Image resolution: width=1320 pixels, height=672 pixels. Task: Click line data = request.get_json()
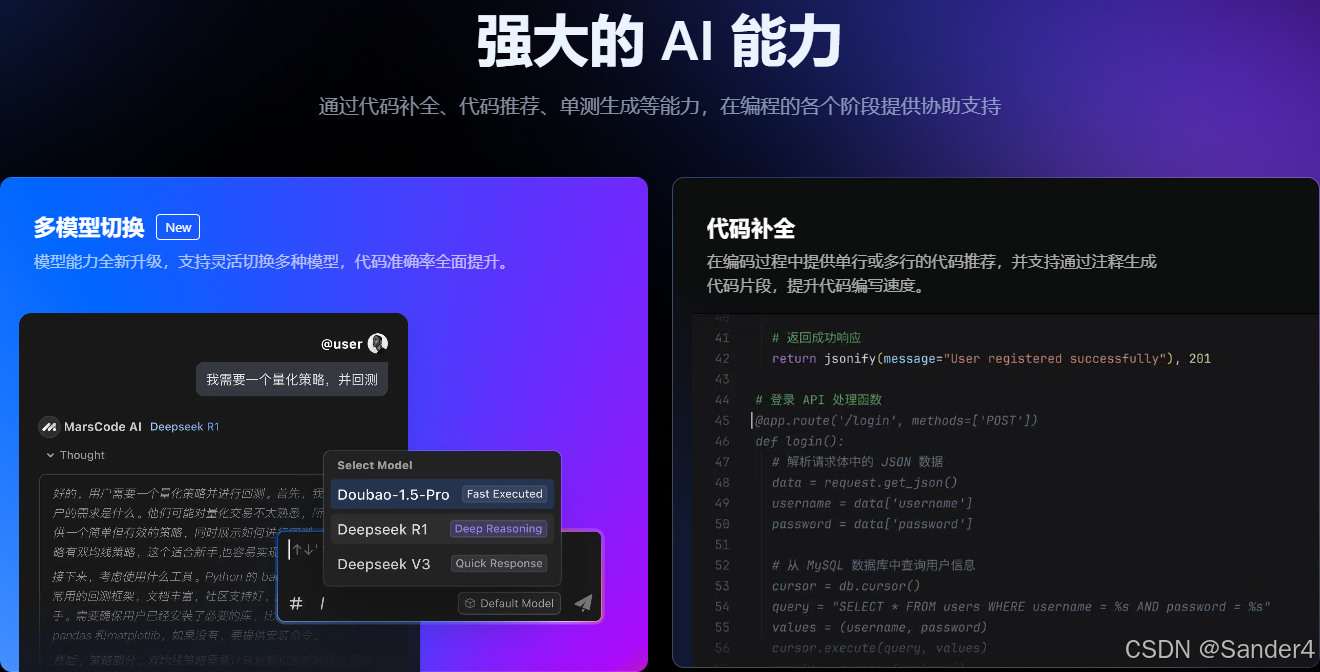click(865, 482)
